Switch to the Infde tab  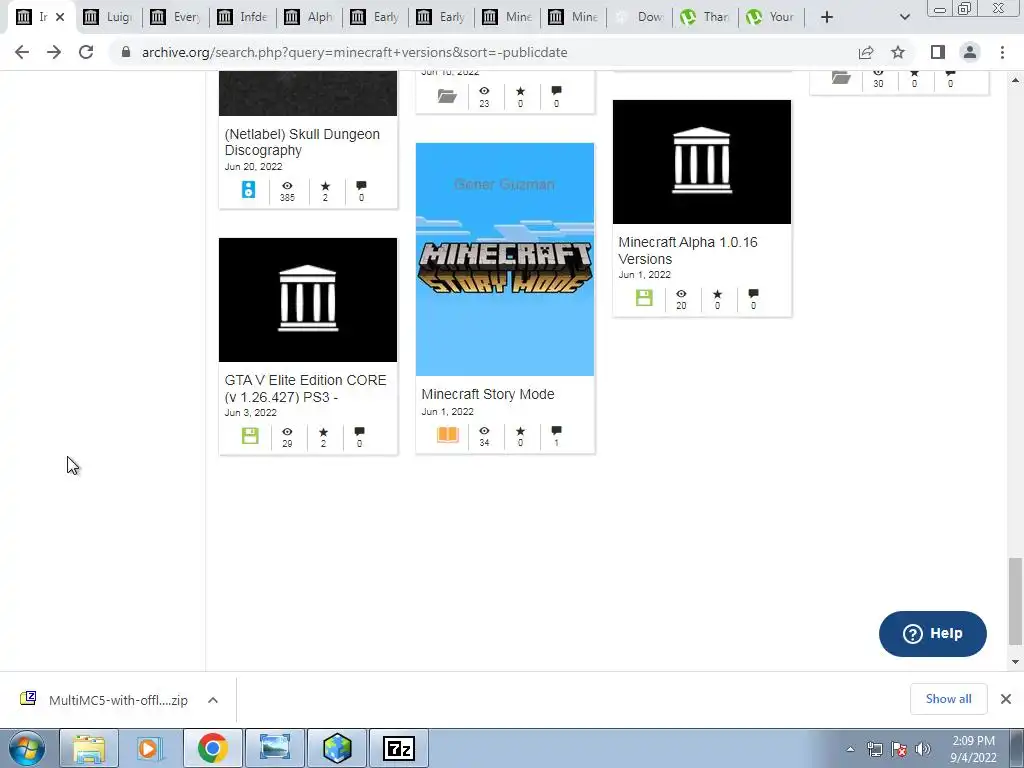click(x=242, y=17)
